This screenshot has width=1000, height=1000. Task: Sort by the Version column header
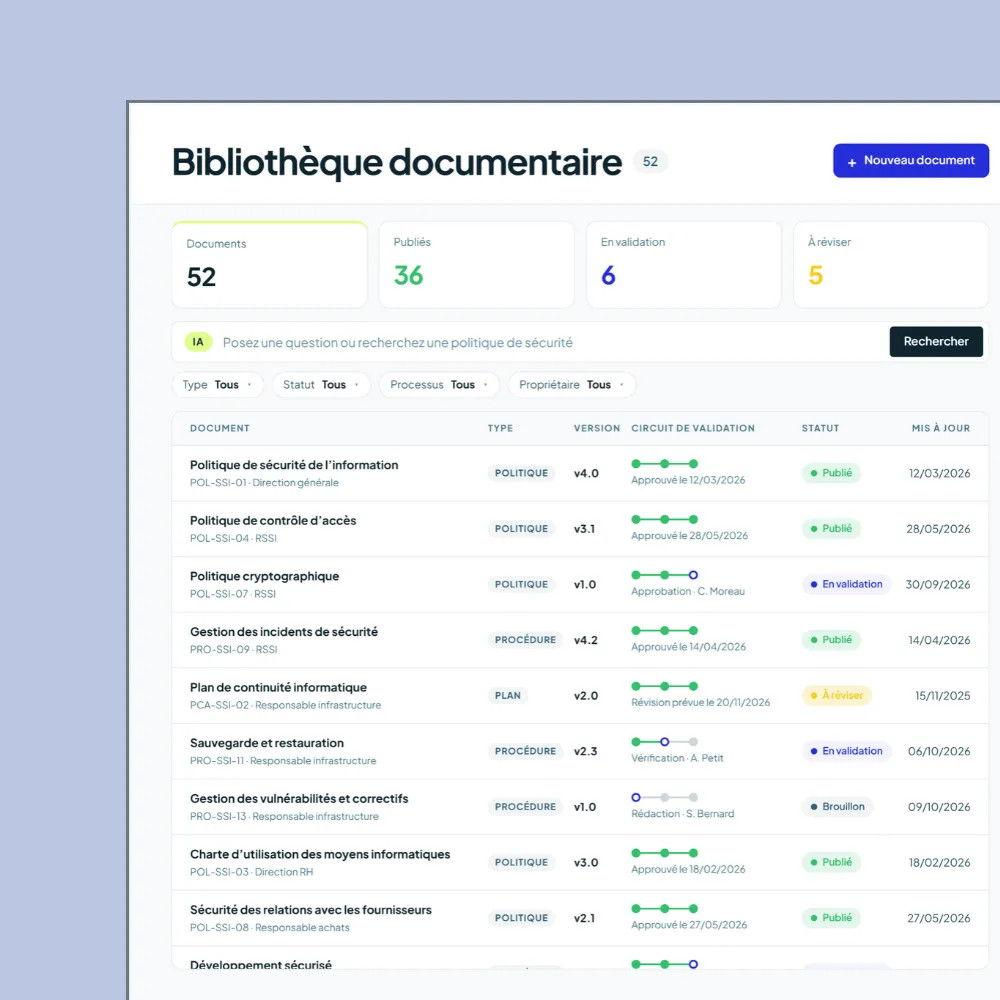(596, 428)
